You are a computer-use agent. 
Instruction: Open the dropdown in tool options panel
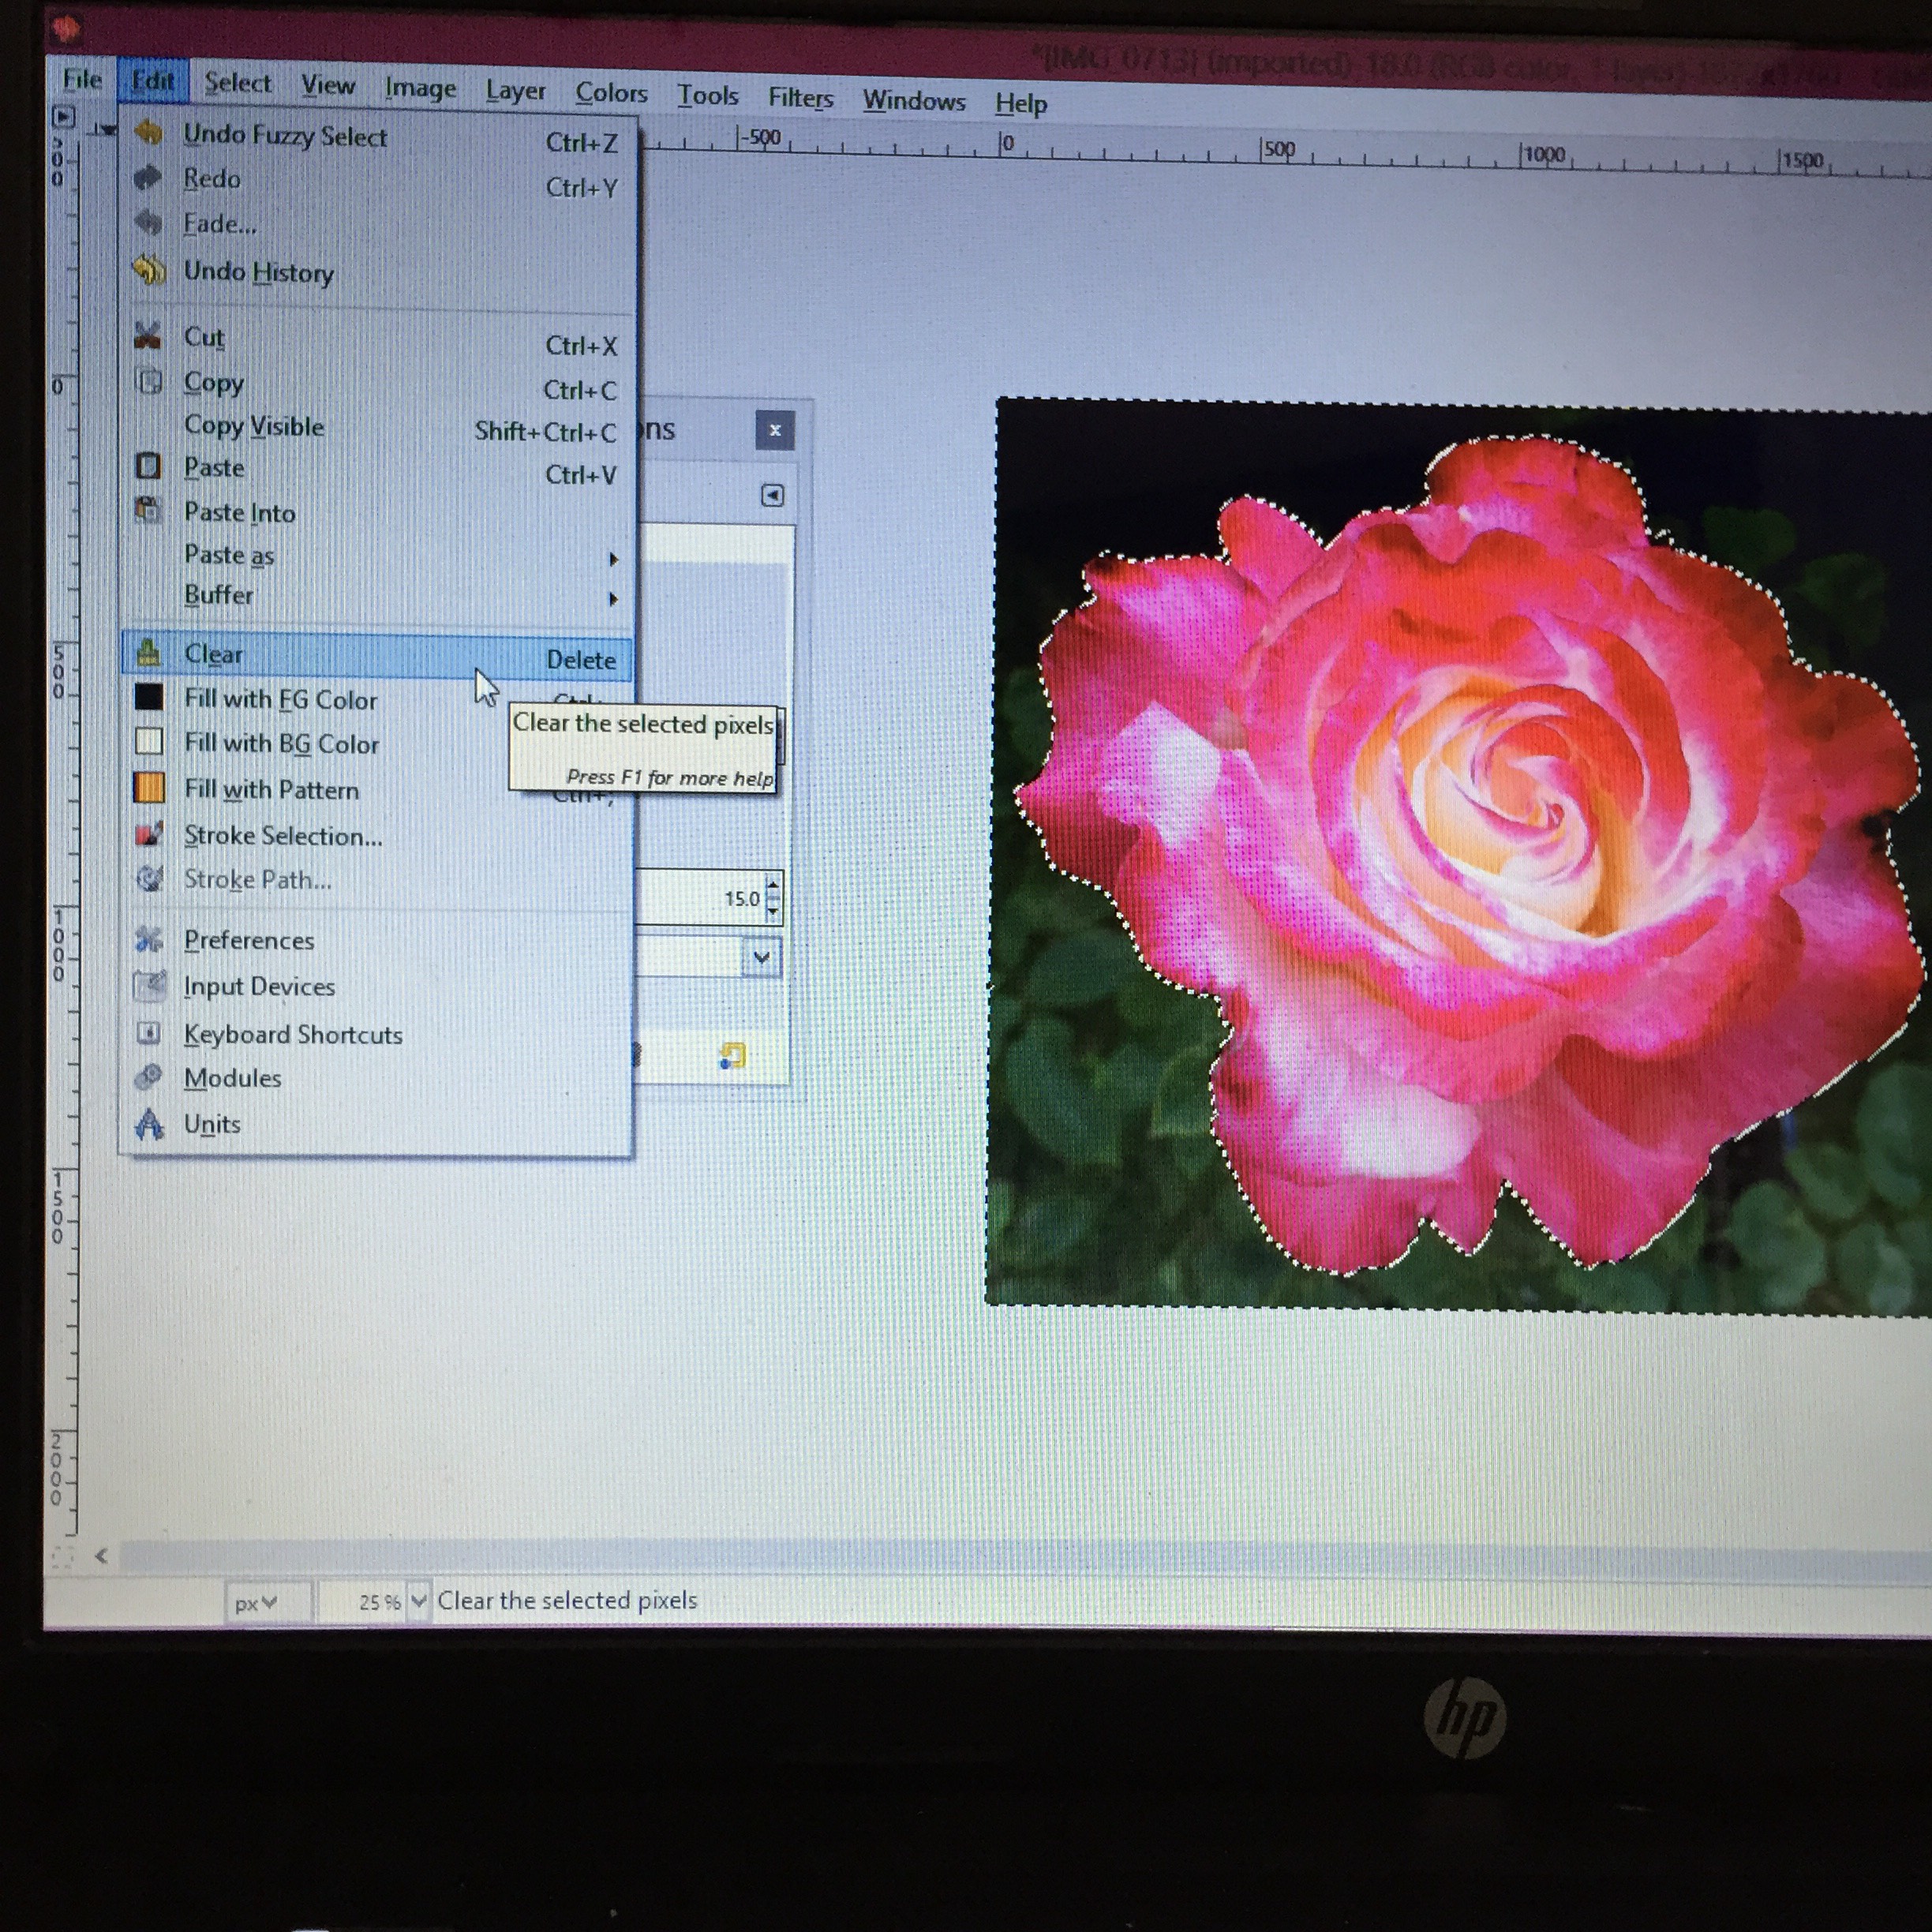click(x=761, y=958)
